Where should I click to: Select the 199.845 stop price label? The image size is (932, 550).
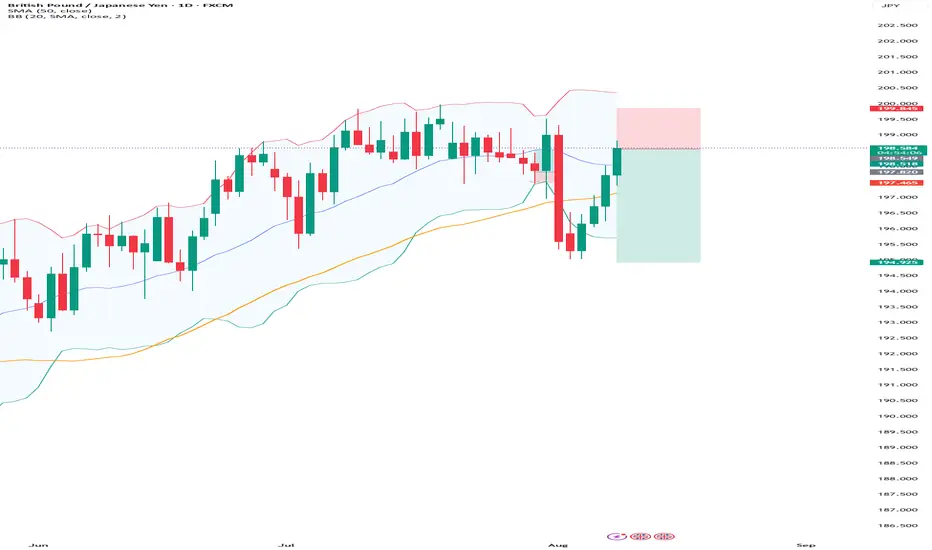896,108
